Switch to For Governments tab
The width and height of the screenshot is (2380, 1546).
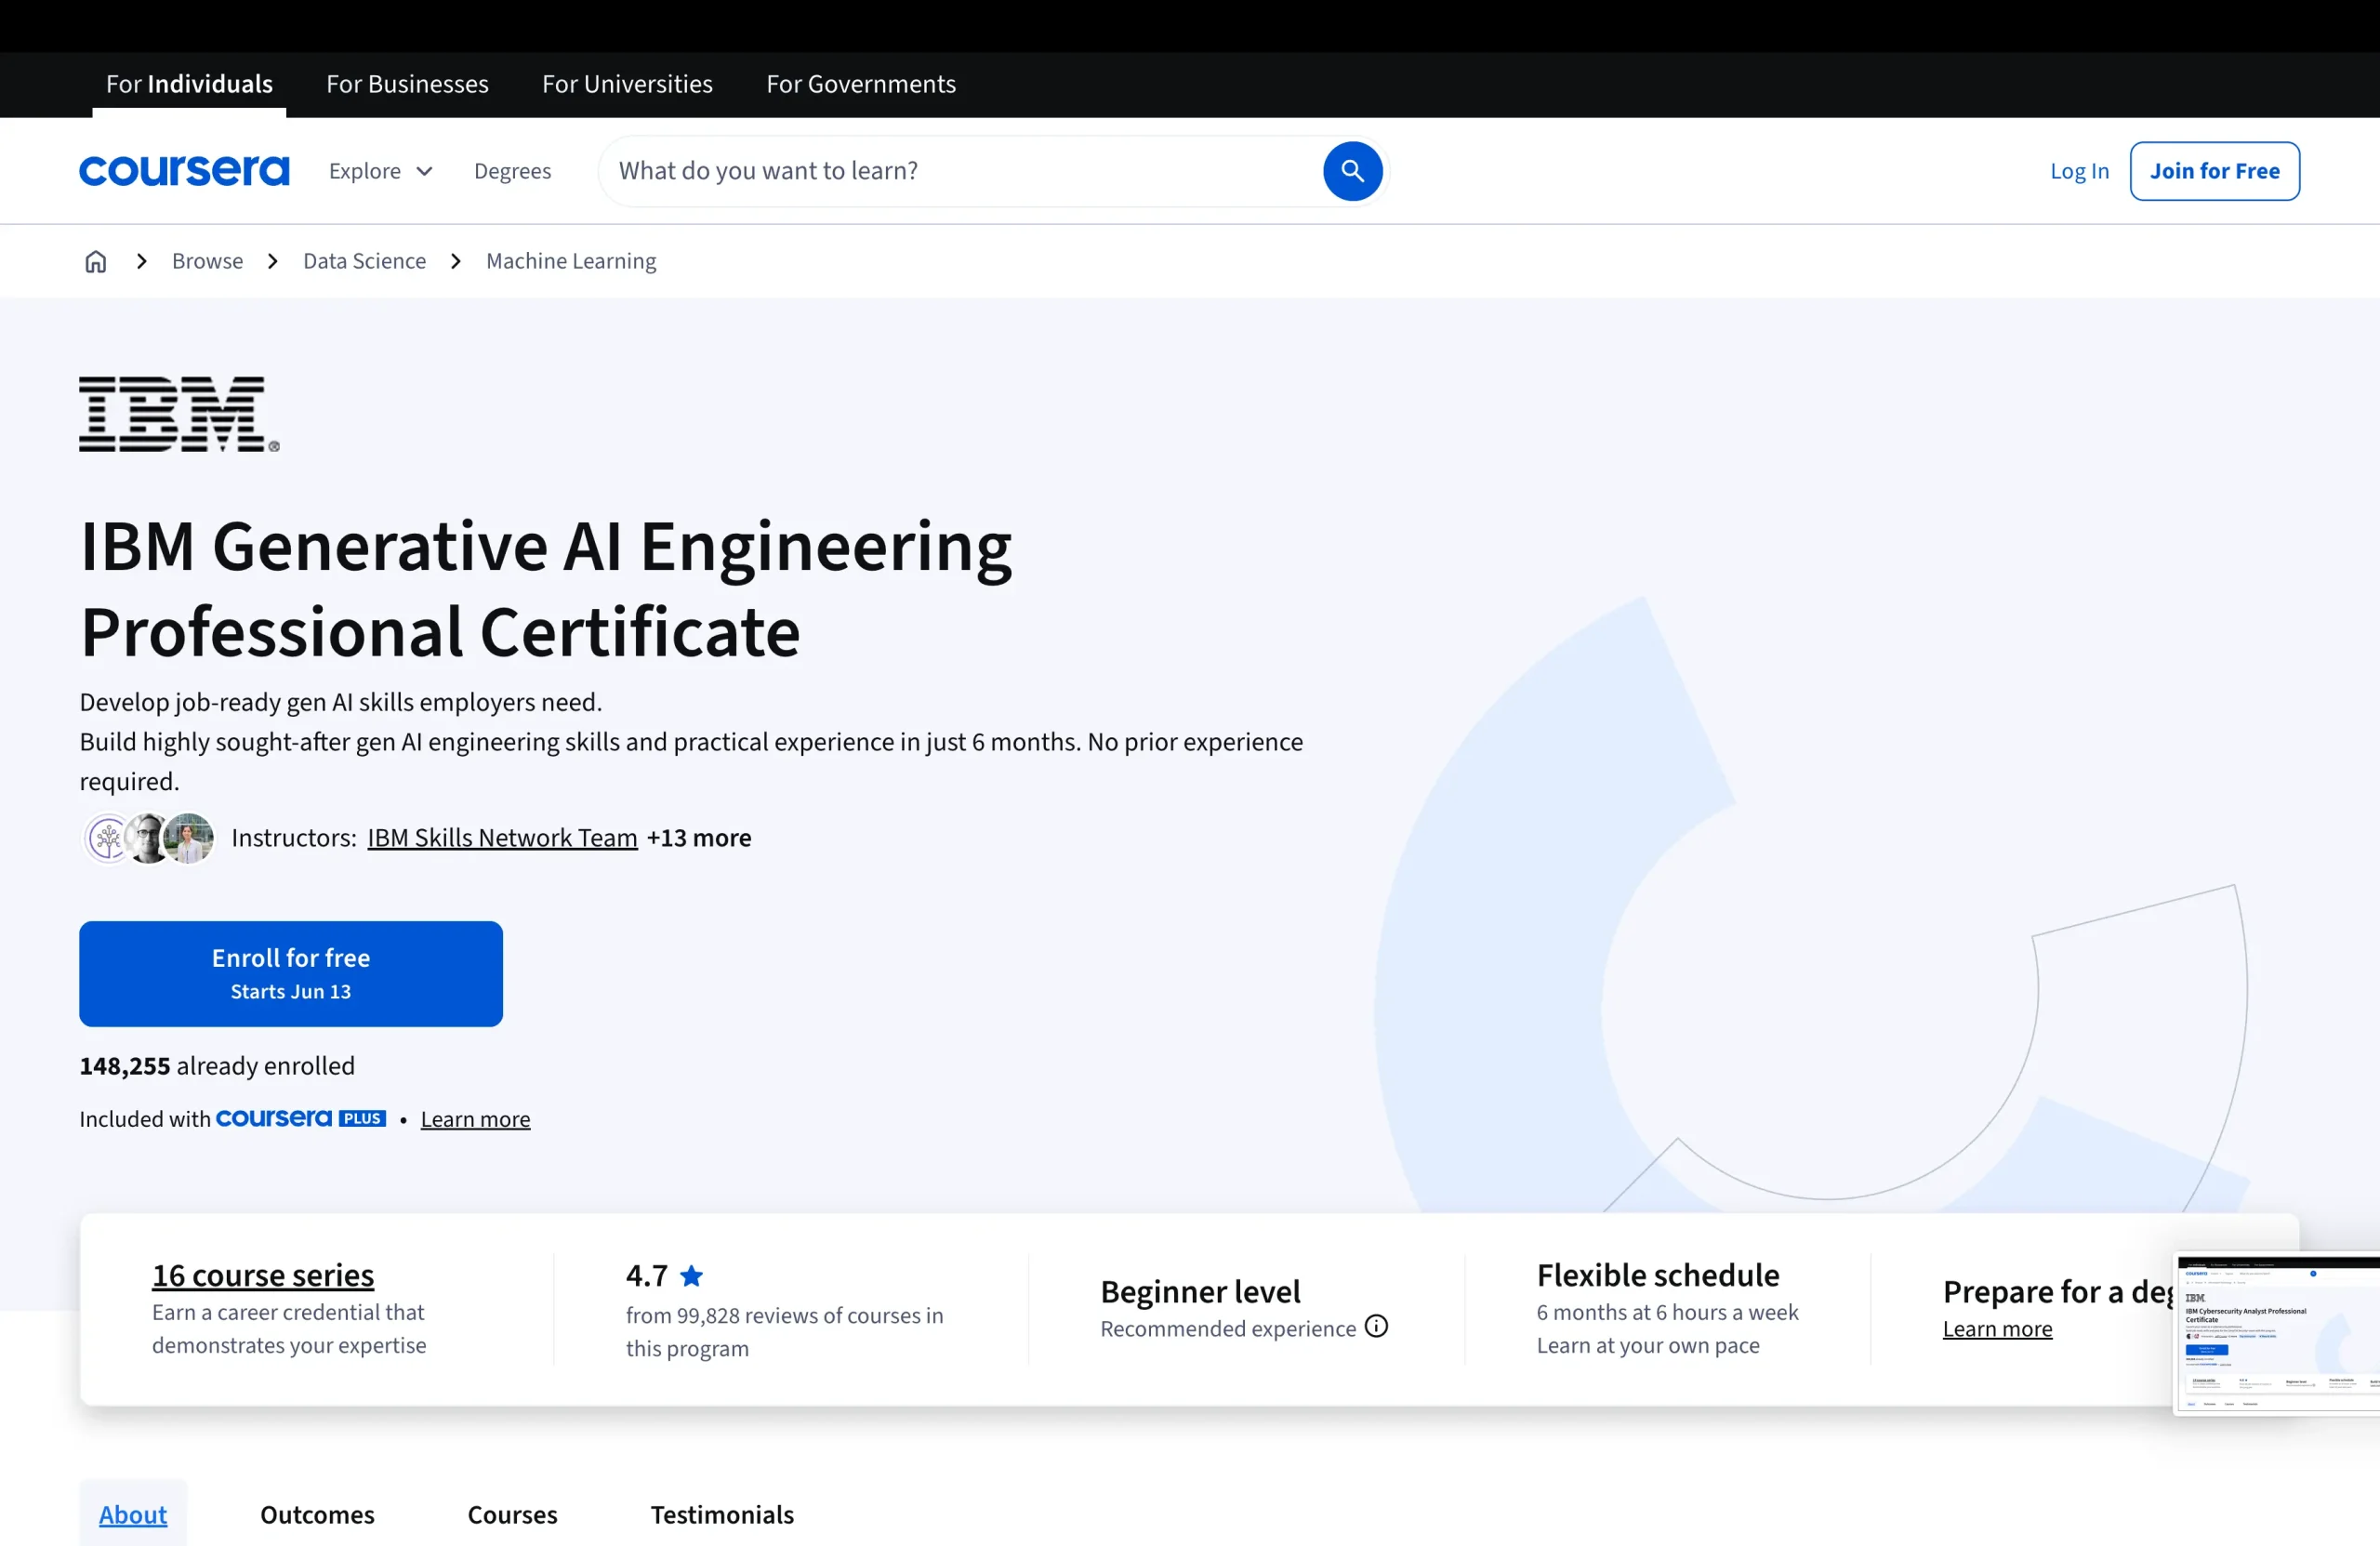861,84
